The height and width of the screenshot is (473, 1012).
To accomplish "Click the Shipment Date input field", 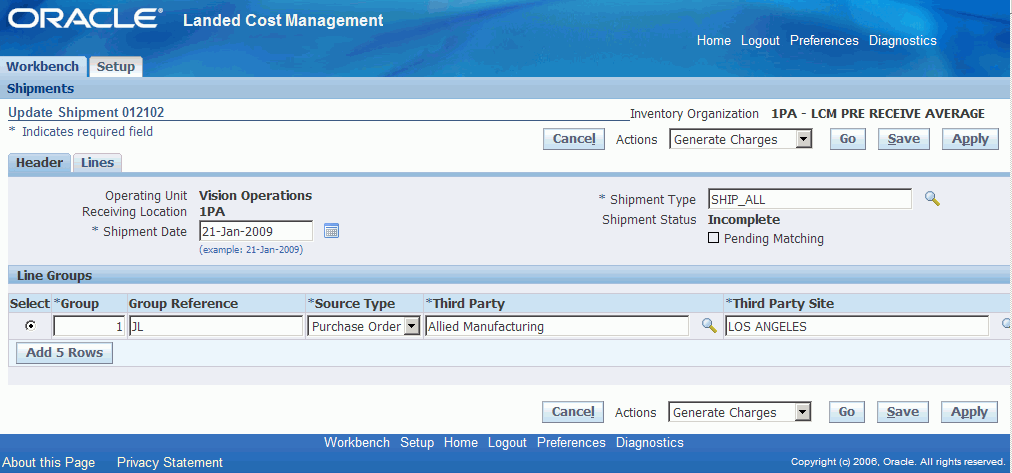I will click(256, 232).
